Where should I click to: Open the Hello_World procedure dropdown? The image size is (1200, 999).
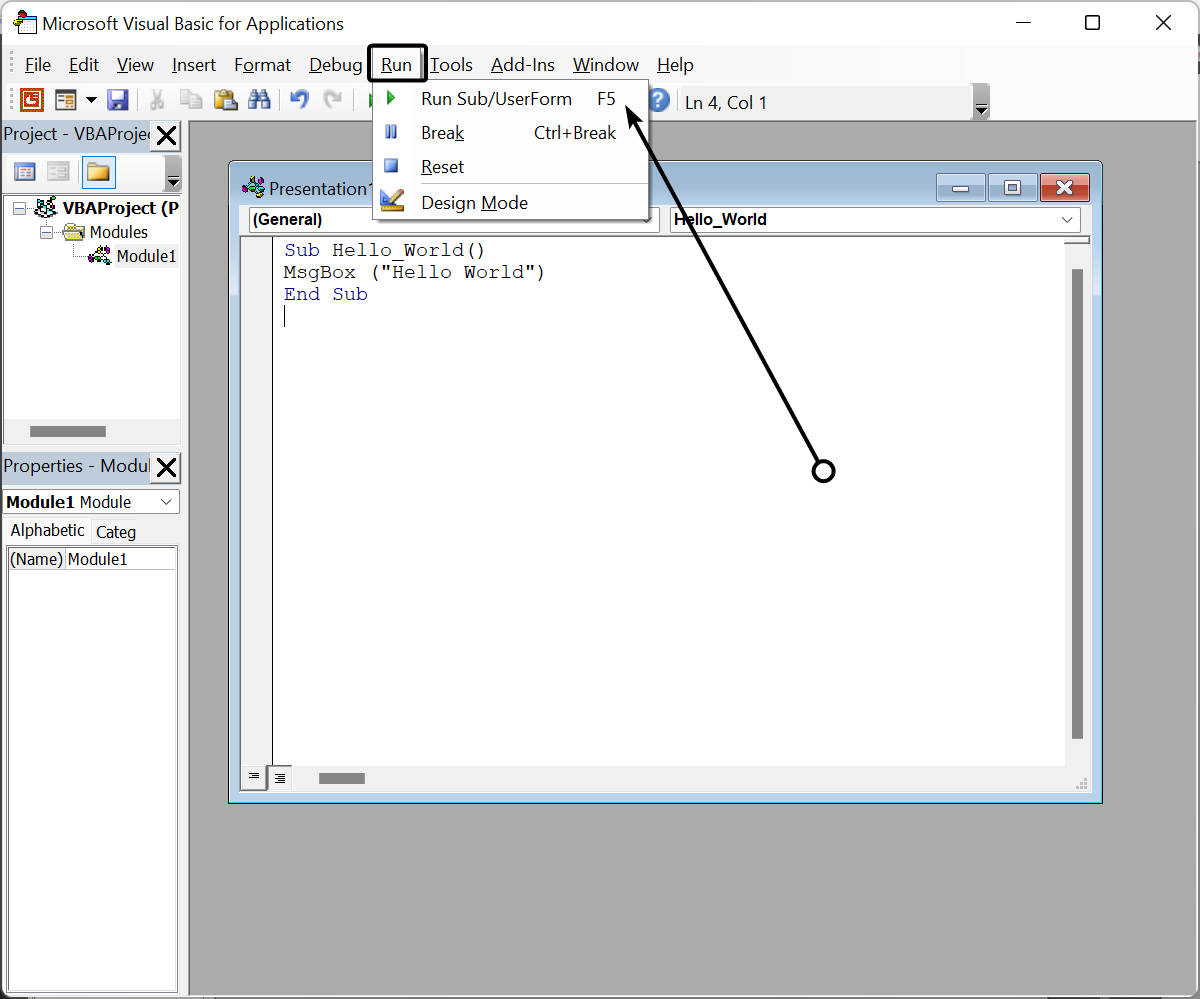click(x=1067, y=220)
